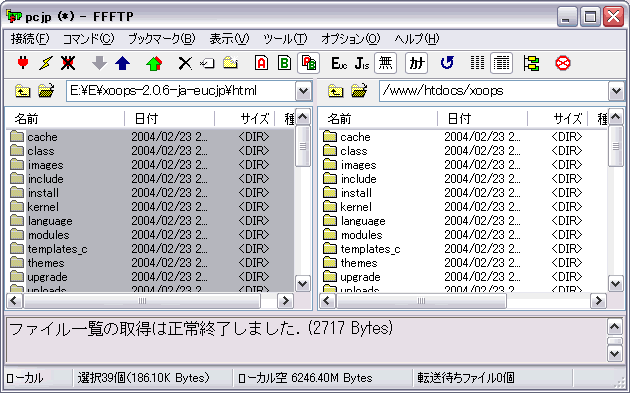The height and width of the screenshot is (393, 630).
Task: Click the black X Delete icon
Action: click(x=185, y=63)
